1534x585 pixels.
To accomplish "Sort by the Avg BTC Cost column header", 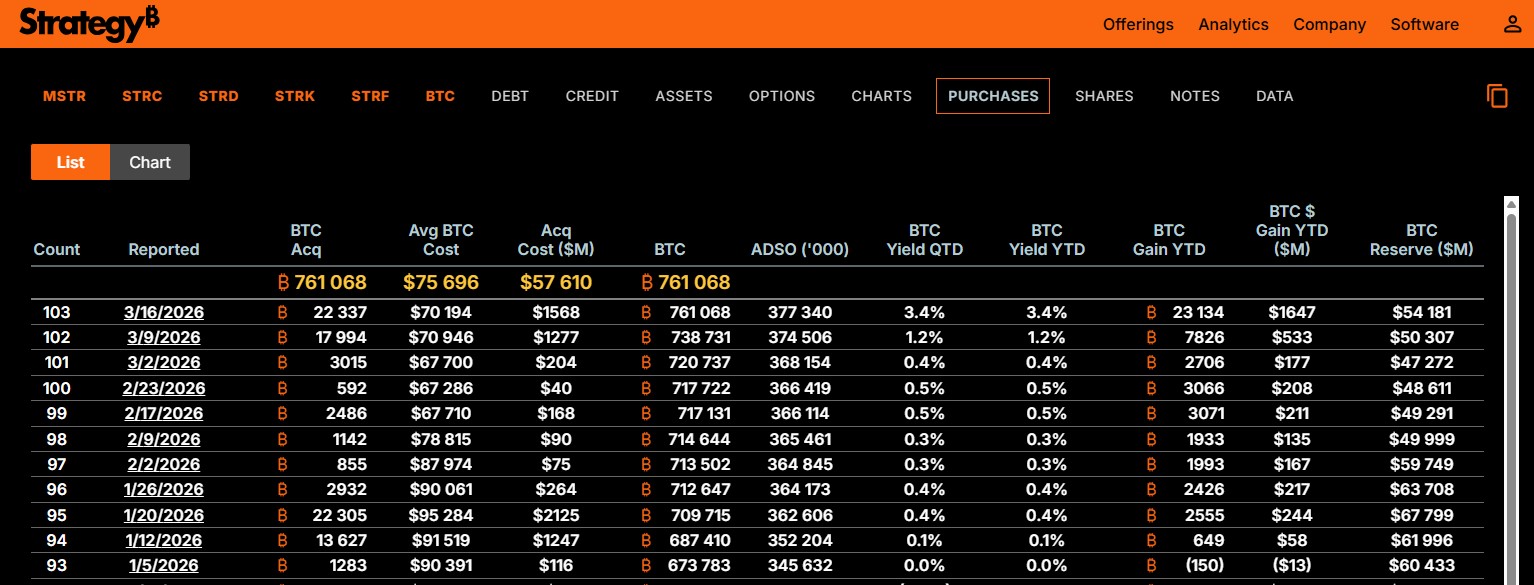I will click(x=440, y=240).
